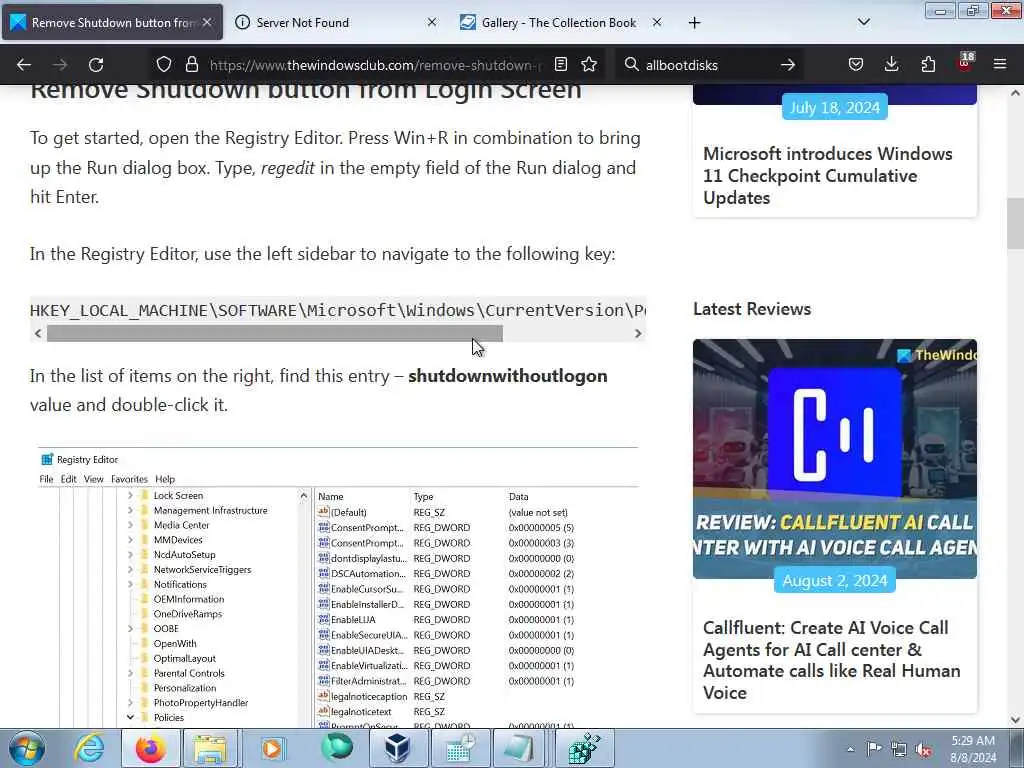Close the Remove Shutdown button tab
The image size is (1024, 768).
point(207,22)
